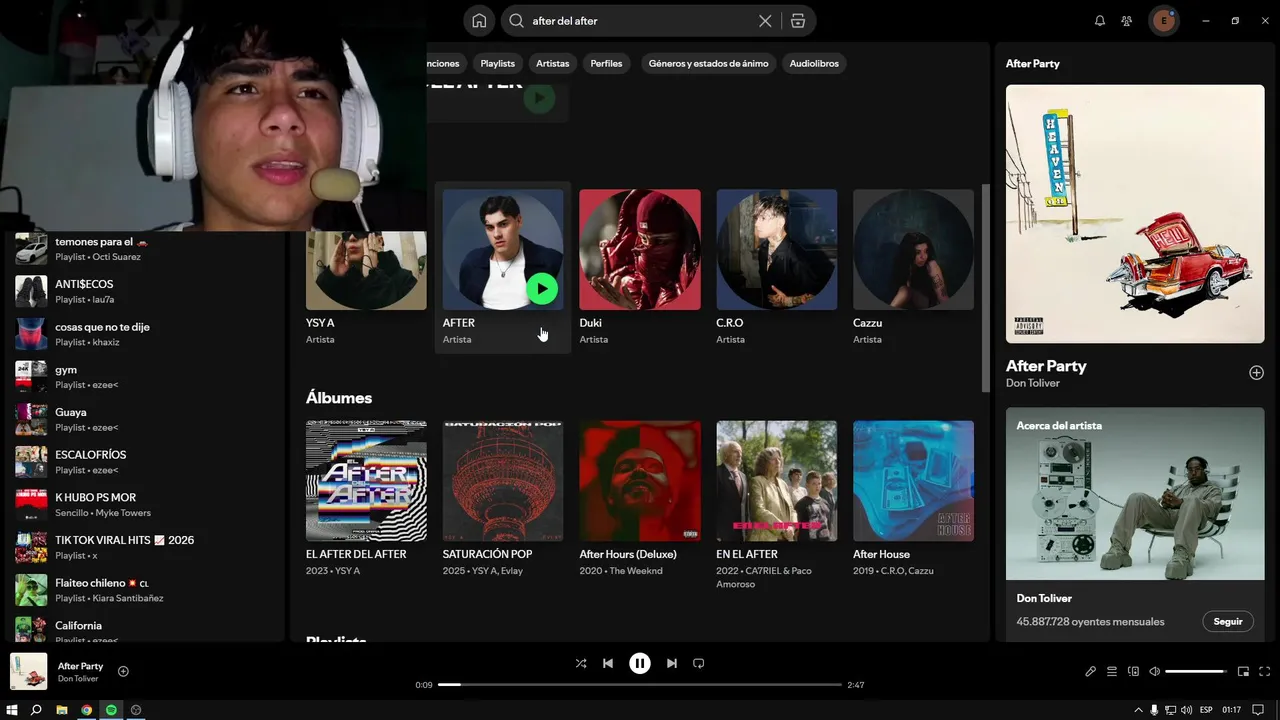Follow Don Toliver with the Seguir button
Image resolution: width=1280 pixels, height=720 pixels.
(x=1227, y=621)
